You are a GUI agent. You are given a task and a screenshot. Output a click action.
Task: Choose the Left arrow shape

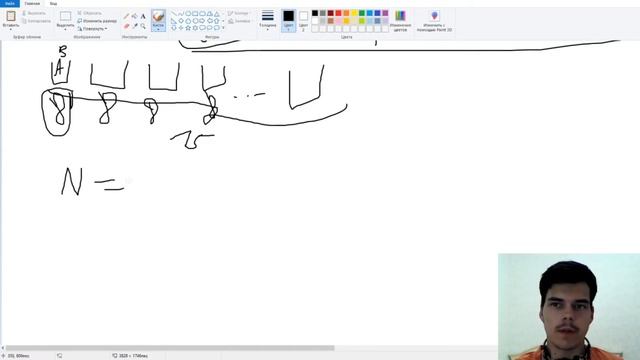[210, 21]
